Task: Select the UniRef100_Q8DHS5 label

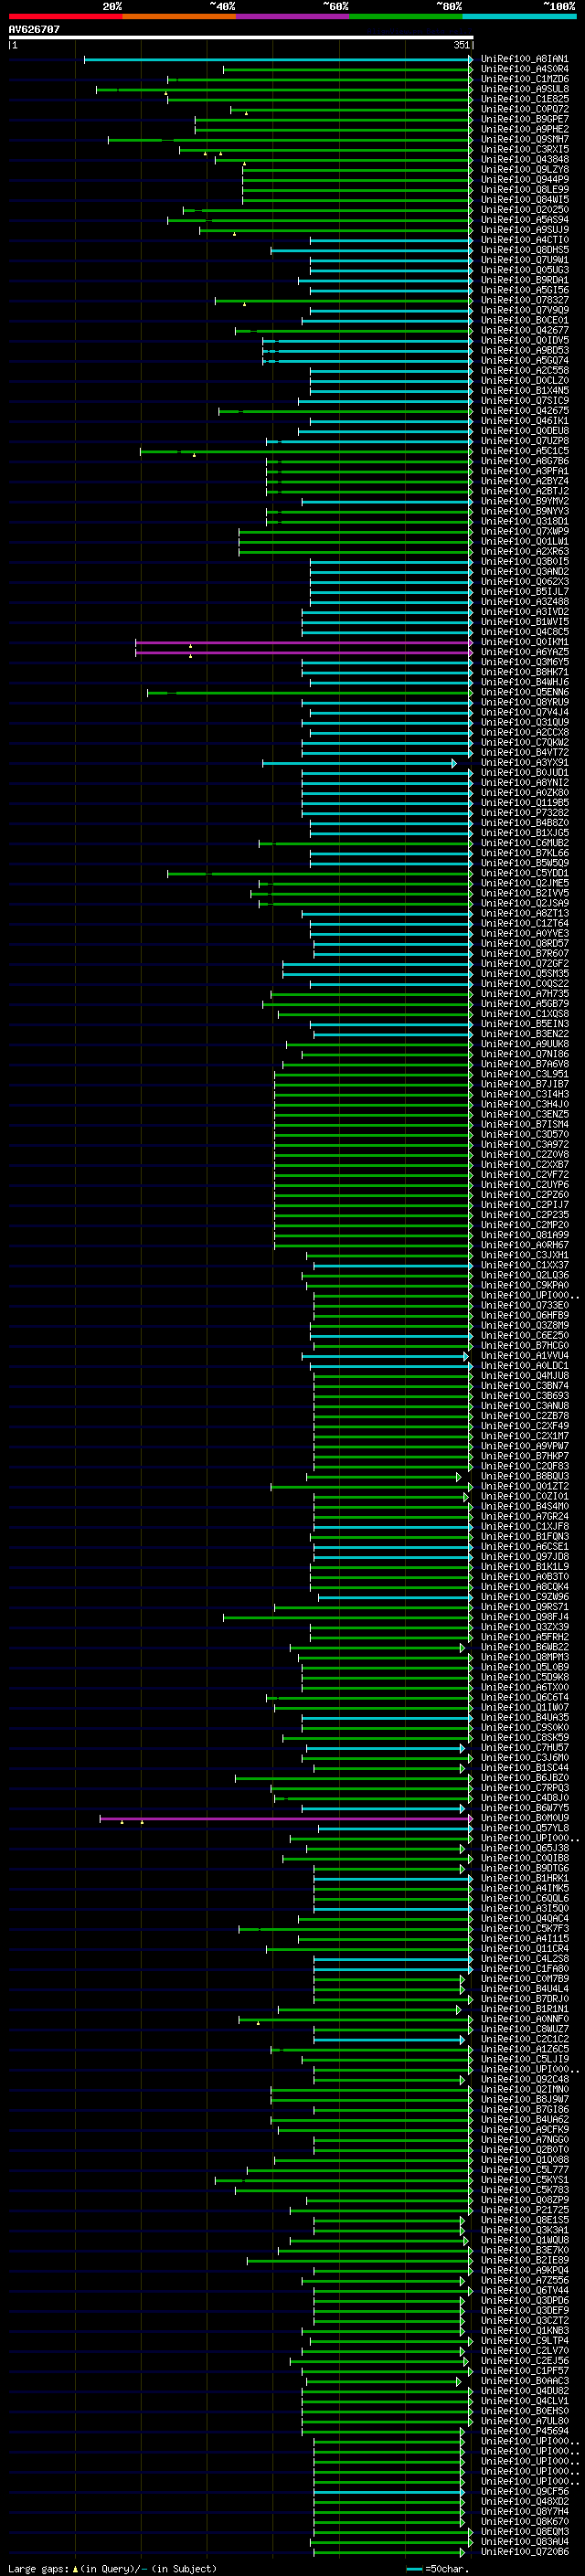Action: [524, 250]
